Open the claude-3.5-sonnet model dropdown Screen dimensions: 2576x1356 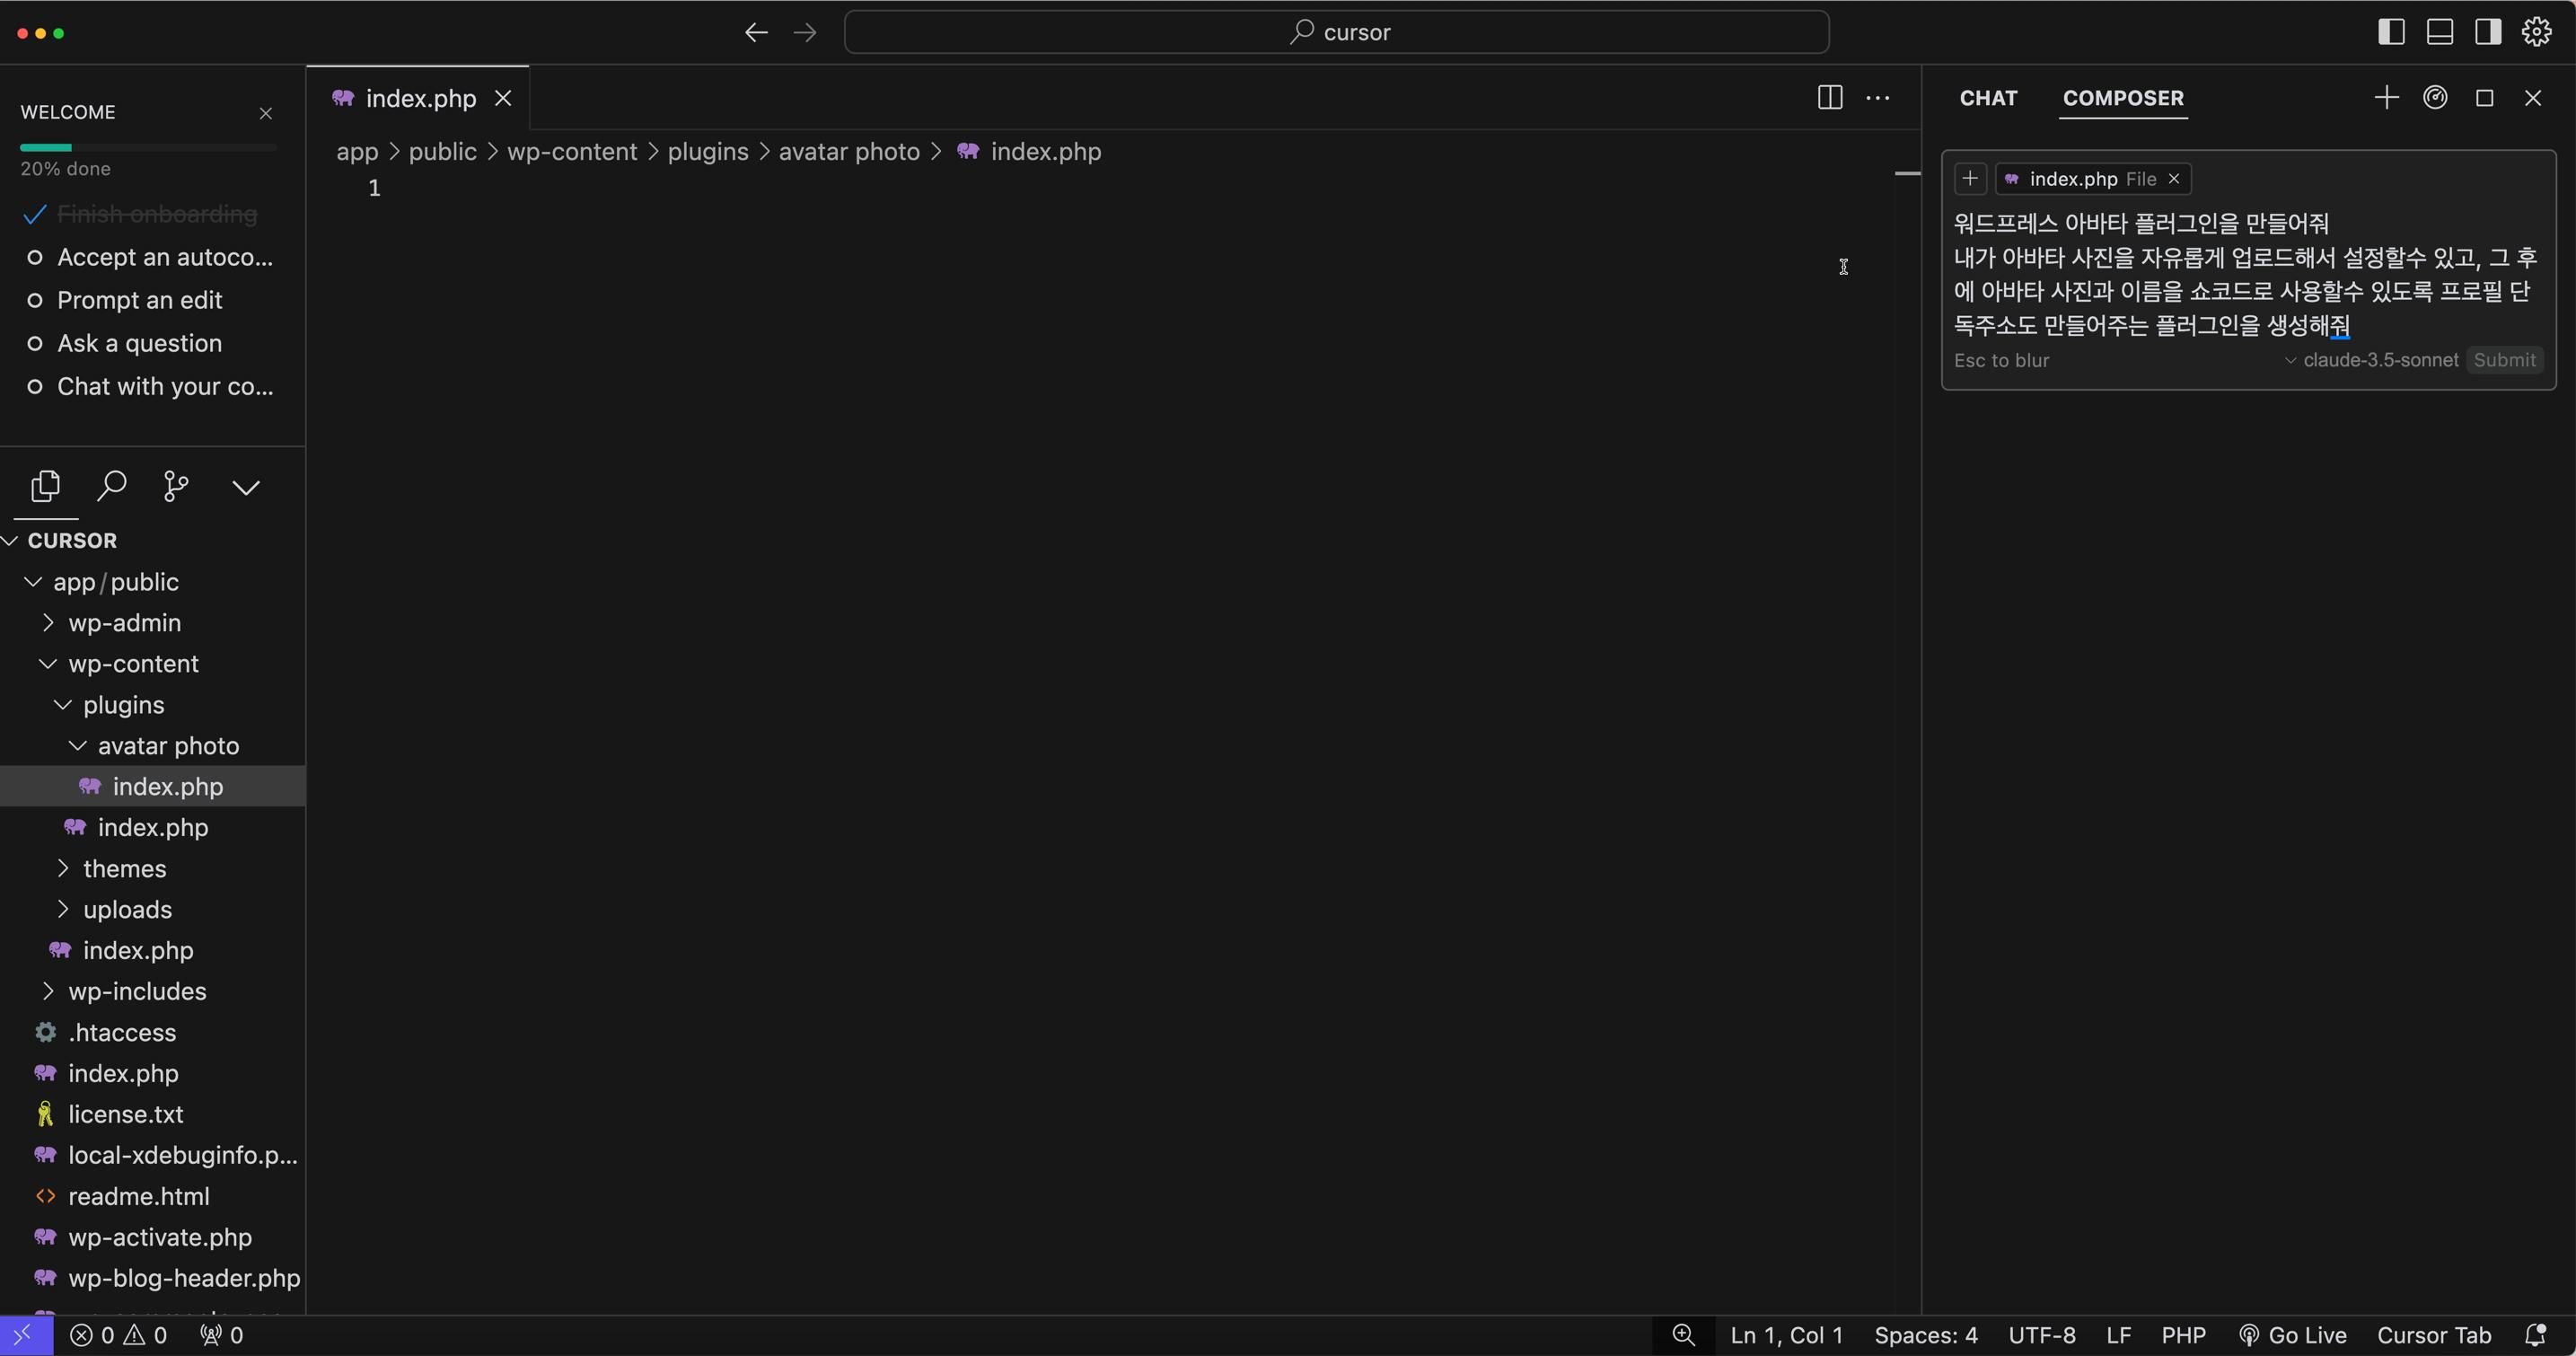pos(2371,360)
